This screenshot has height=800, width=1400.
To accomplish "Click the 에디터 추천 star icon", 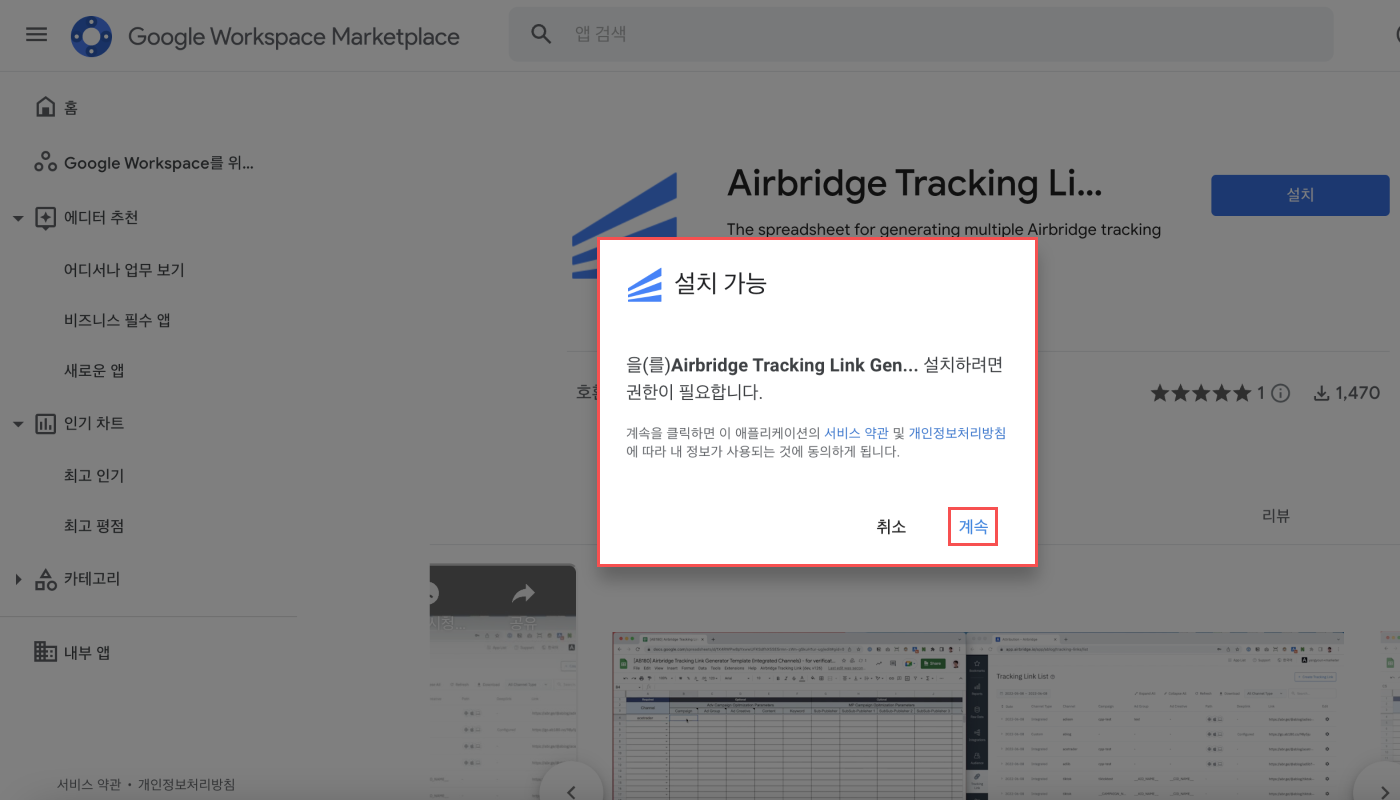I will tap(45, 218).
